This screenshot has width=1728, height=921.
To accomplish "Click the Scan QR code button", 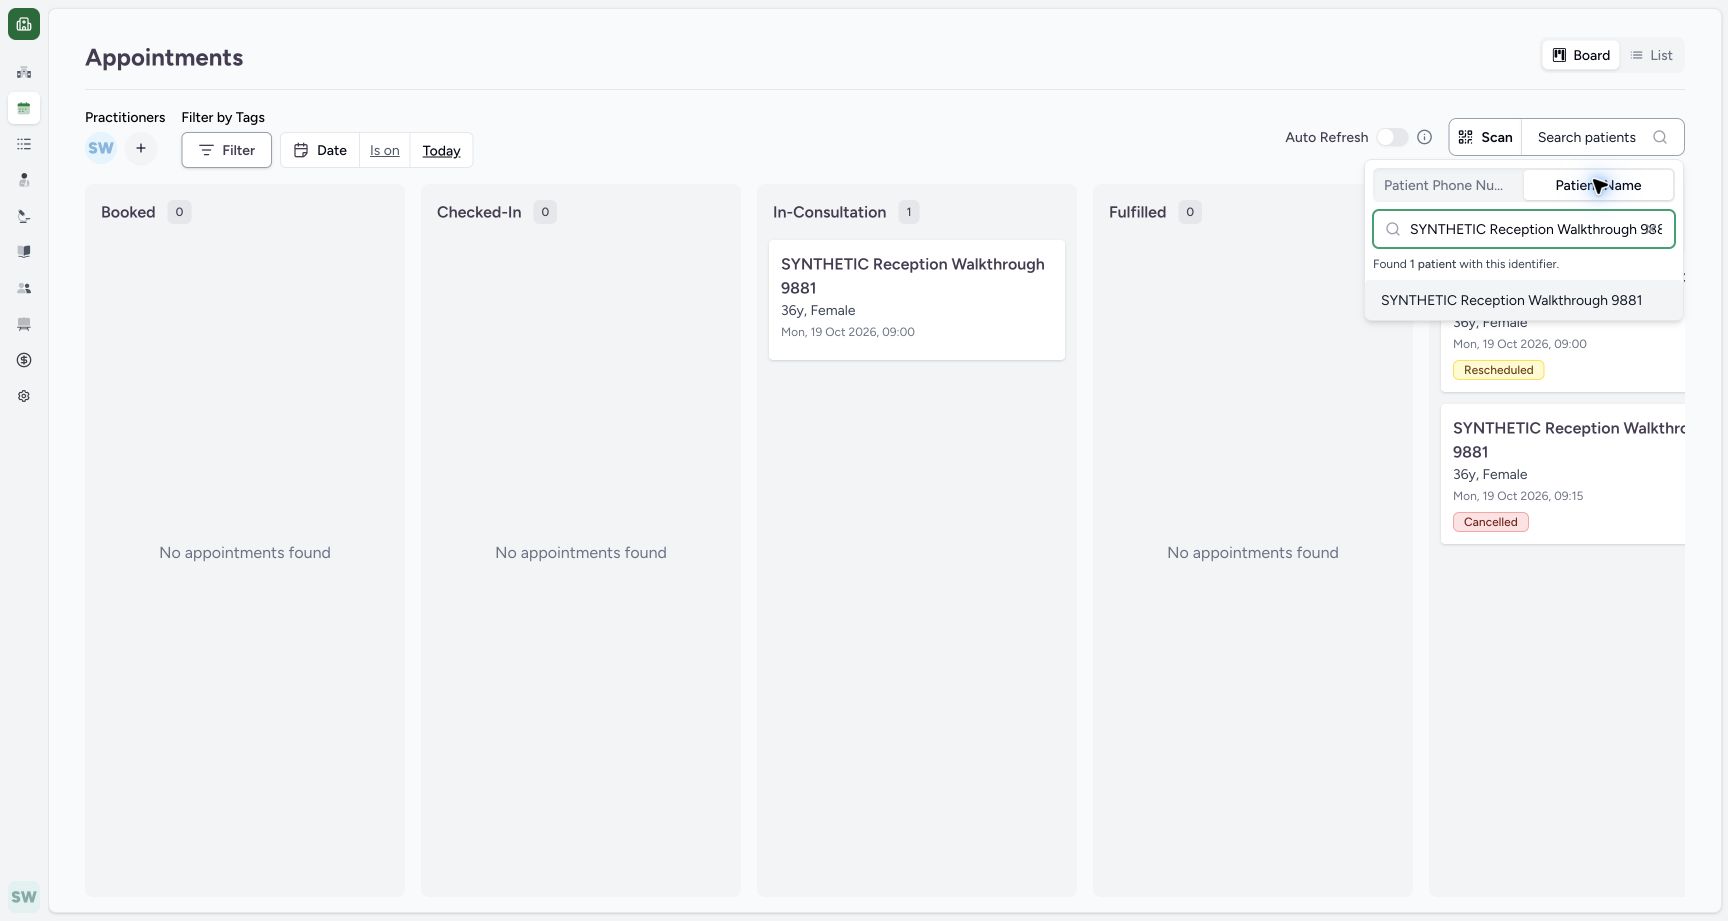I will coord(1486,137).
